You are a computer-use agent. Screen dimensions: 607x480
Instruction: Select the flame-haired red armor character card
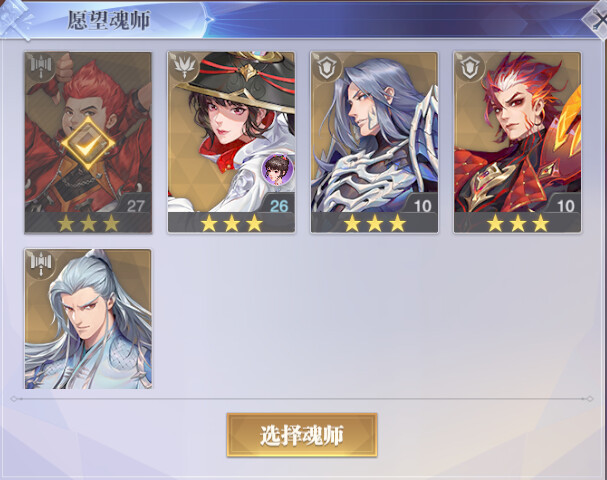coord(518,142)
